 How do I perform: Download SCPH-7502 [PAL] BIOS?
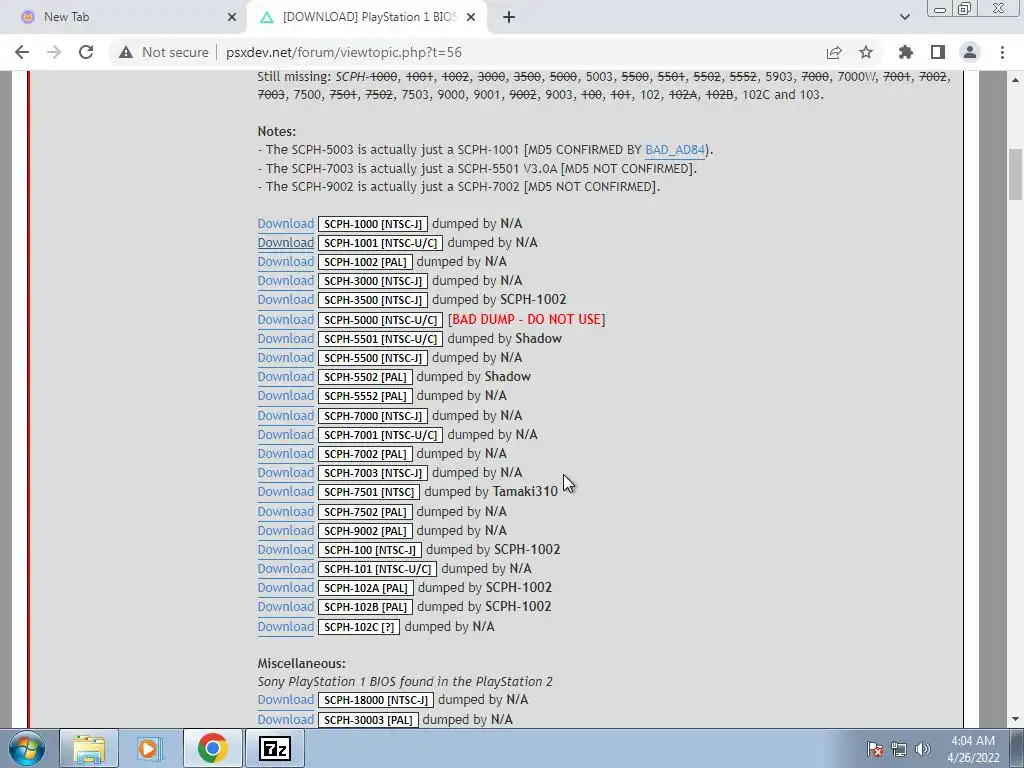(x=285, y=512)
